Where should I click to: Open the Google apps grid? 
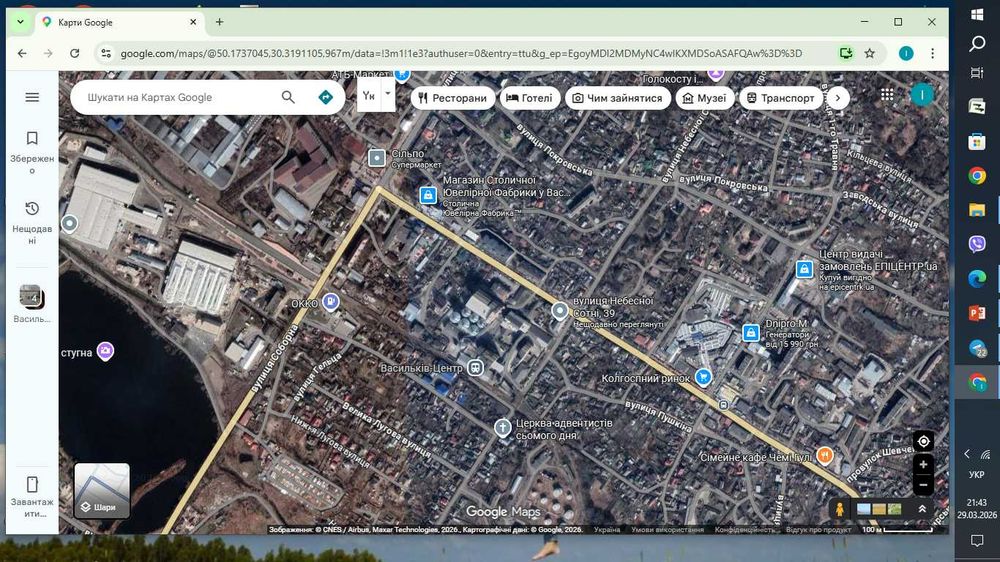(887, 95)
